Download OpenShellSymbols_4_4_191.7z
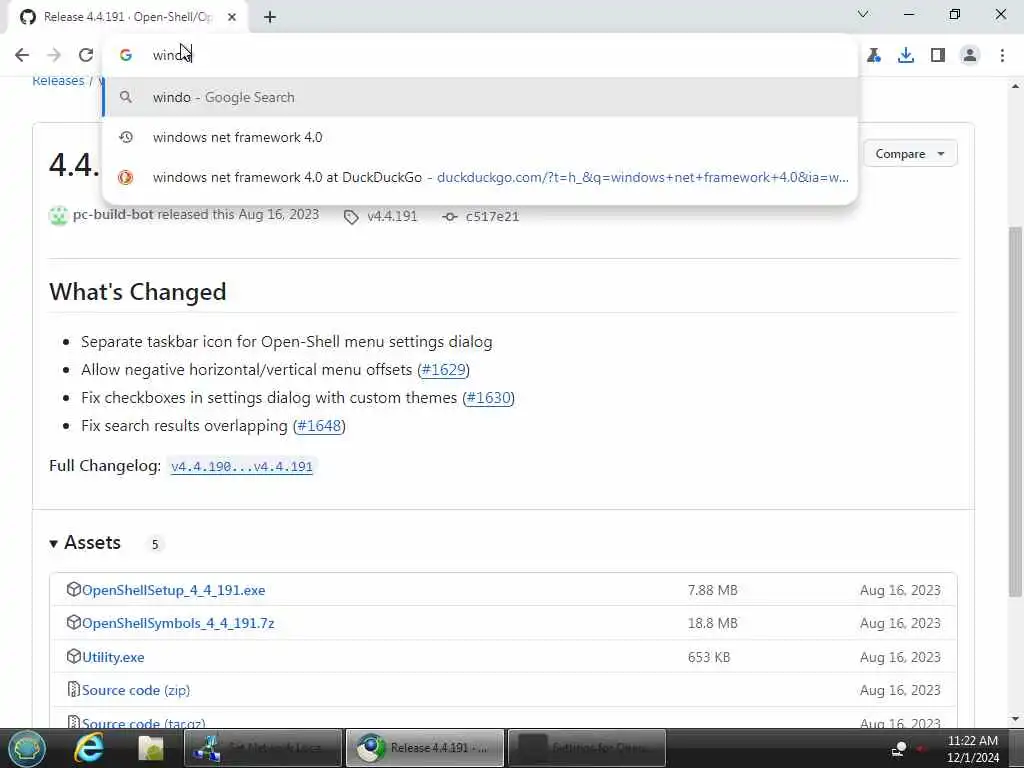Screen dimensions: 1024x768 pyautogui.click(x=178, y=623)
